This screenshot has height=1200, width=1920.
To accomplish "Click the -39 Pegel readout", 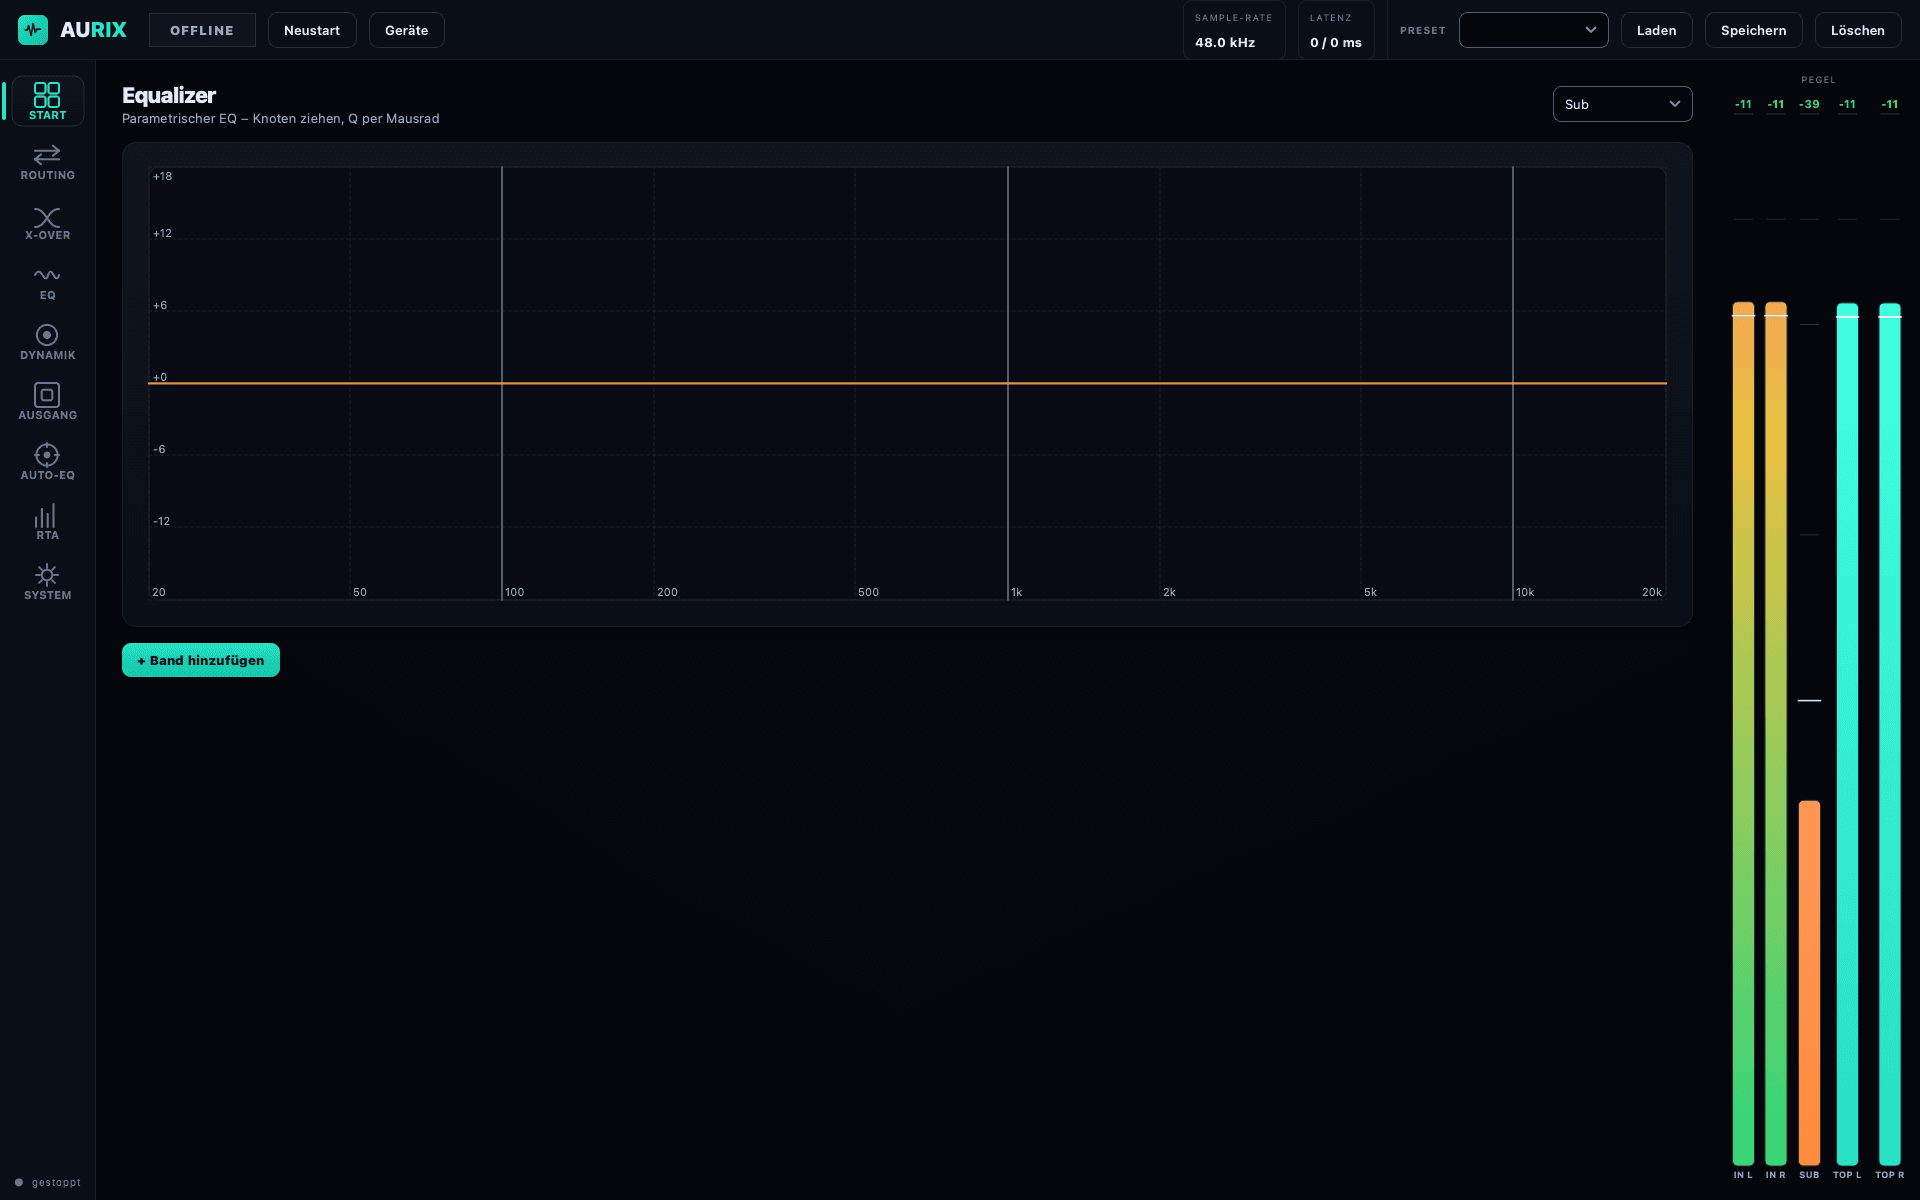I will coord(1809,104).
